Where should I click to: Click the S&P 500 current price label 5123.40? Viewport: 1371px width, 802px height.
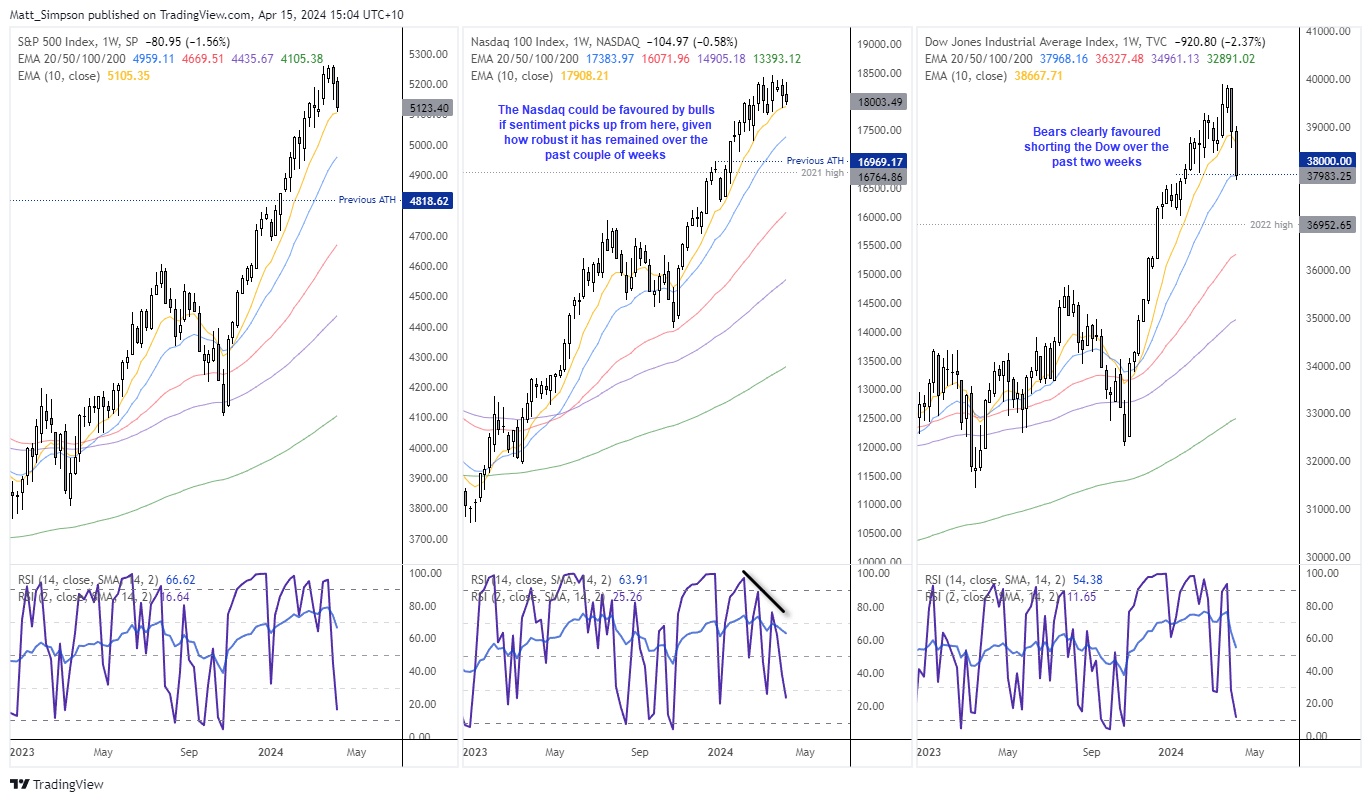(x=429, y=108)
